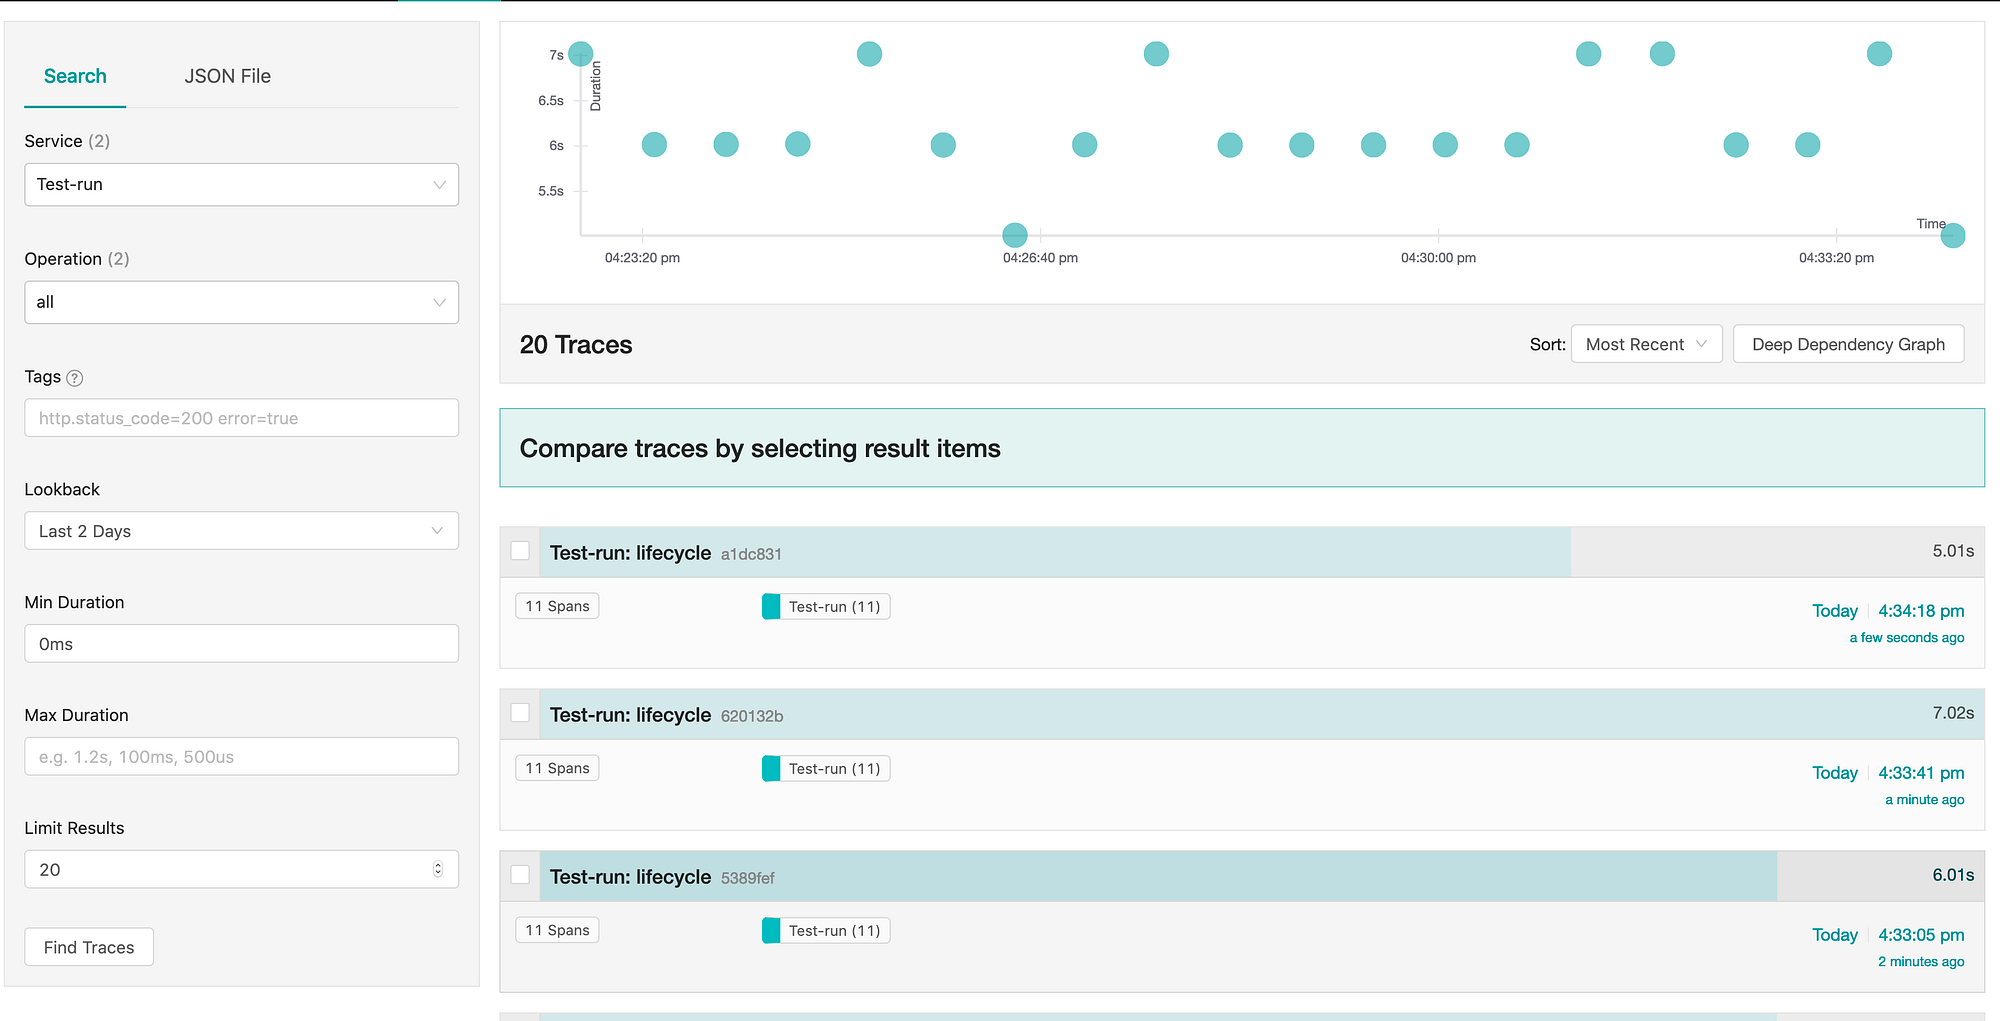Click the Tags help question mark icon
The height and width of the screenshot is (1021, 2000).
pos(73,378)
